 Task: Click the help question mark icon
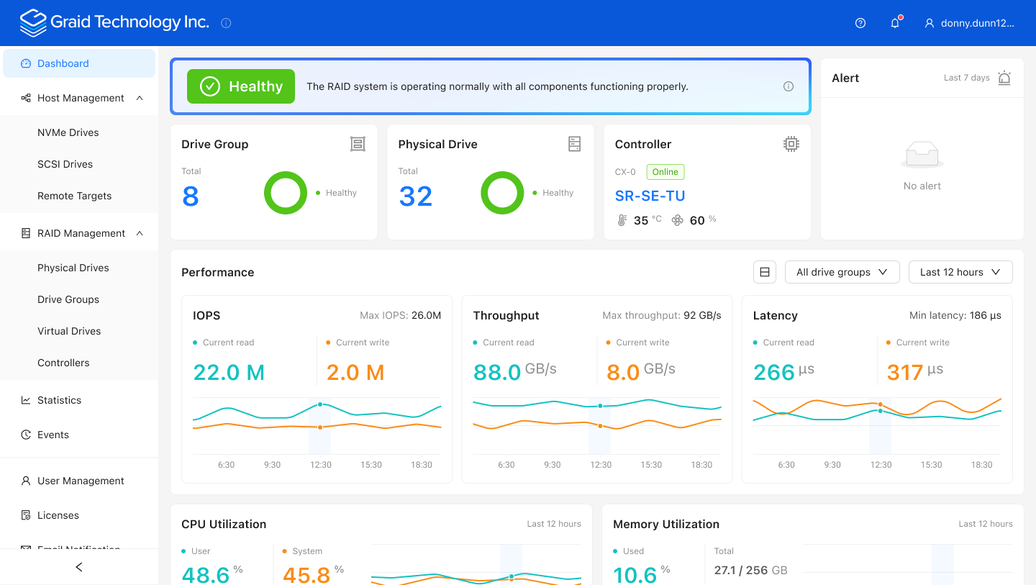pos(860,23)
